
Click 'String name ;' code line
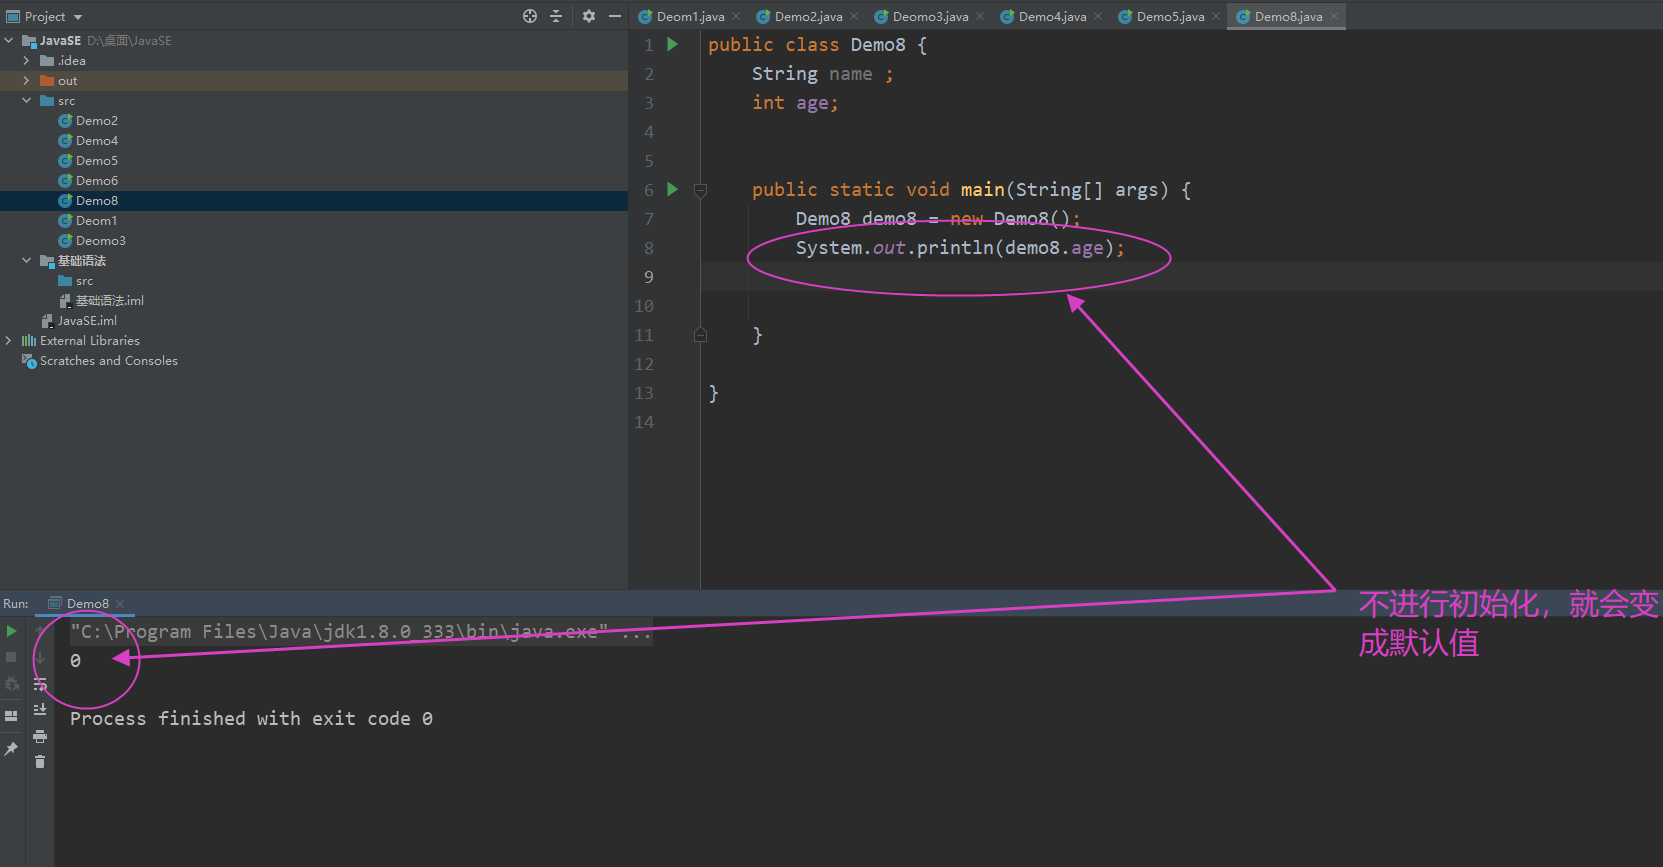coord(823,74)
